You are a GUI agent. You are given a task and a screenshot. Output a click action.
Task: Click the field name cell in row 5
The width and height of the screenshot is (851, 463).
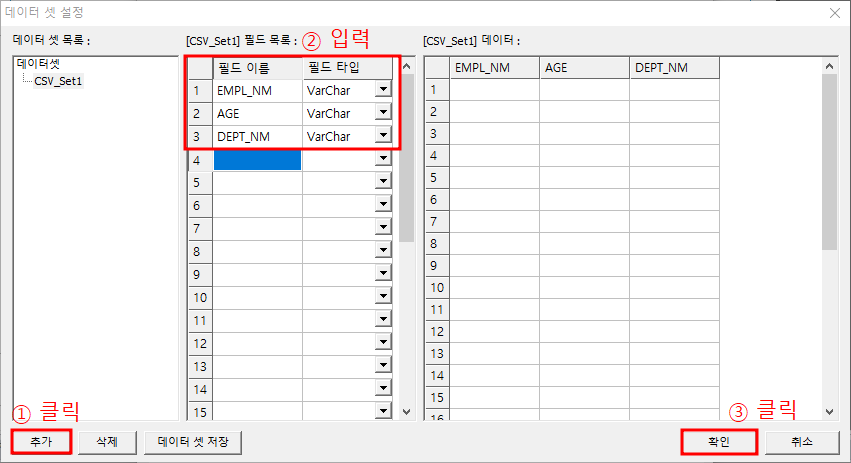pos(257,182)
